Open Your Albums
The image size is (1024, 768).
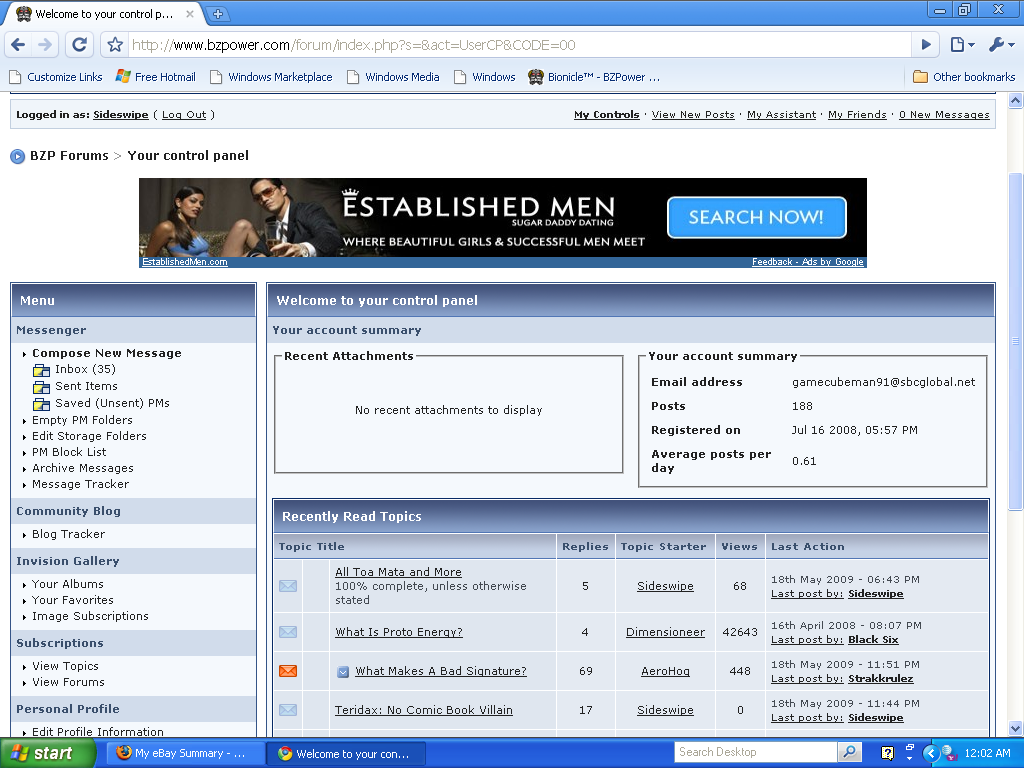pos(68,584)
